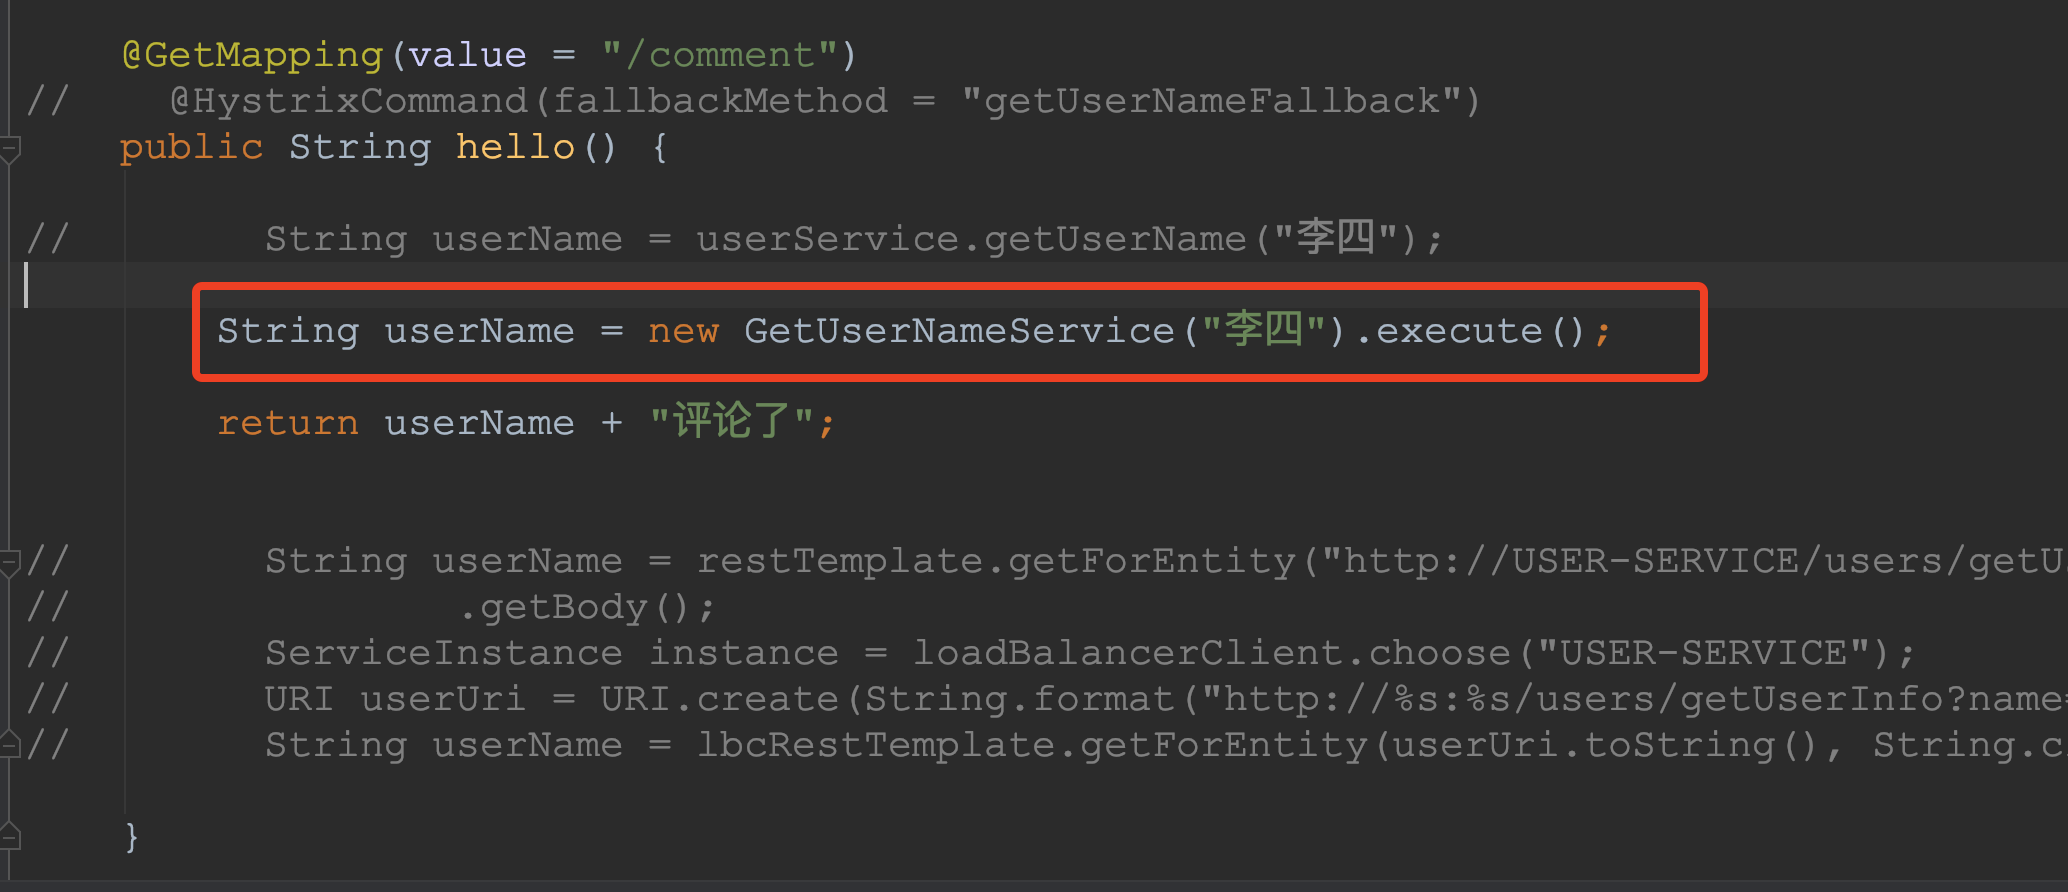Click the return keyword
Screen dimensions: 2068x892
(288, 423)
